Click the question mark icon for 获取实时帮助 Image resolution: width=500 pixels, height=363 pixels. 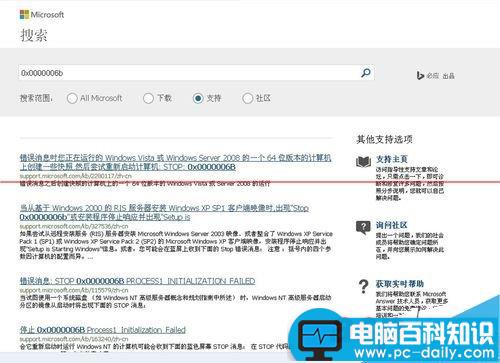[363, 286]
